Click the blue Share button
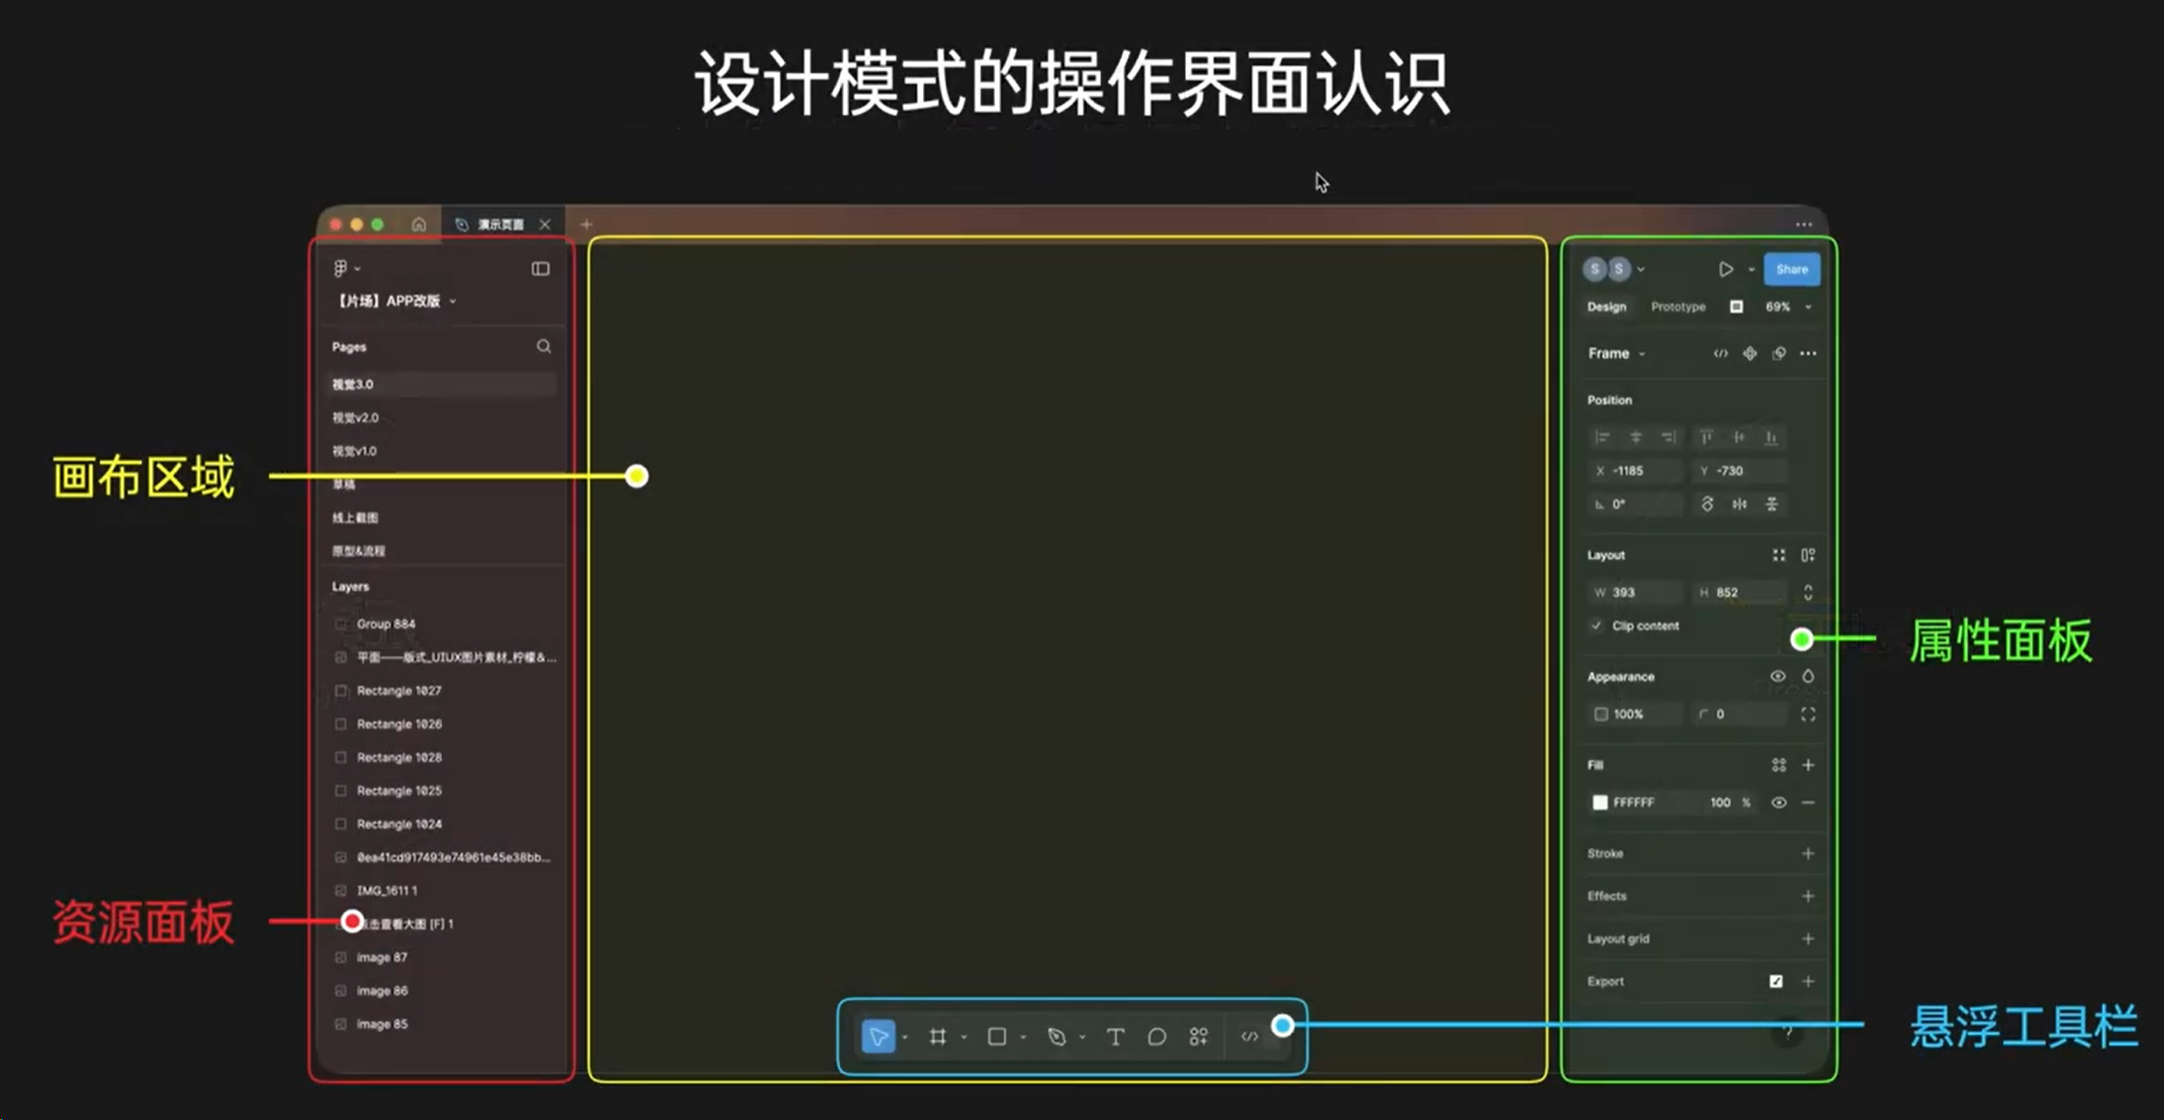The image size is (2164, 1120). point(1791,269)
